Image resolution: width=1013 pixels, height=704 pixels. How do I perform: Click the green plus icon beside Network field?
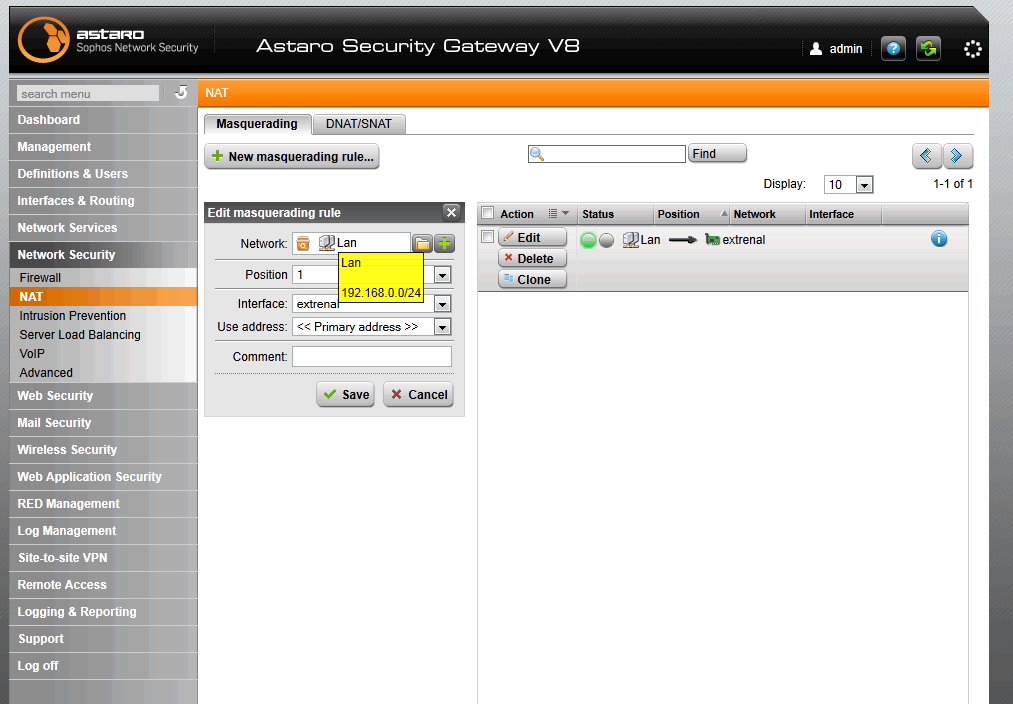(x=444, y=243)
